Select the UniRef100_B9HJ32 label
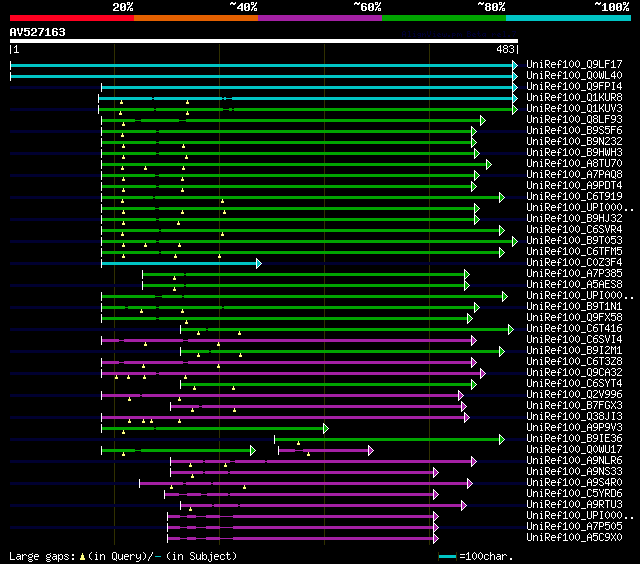Image resolution: width=640 pixels, height=564 pixels. click(574, 219)
